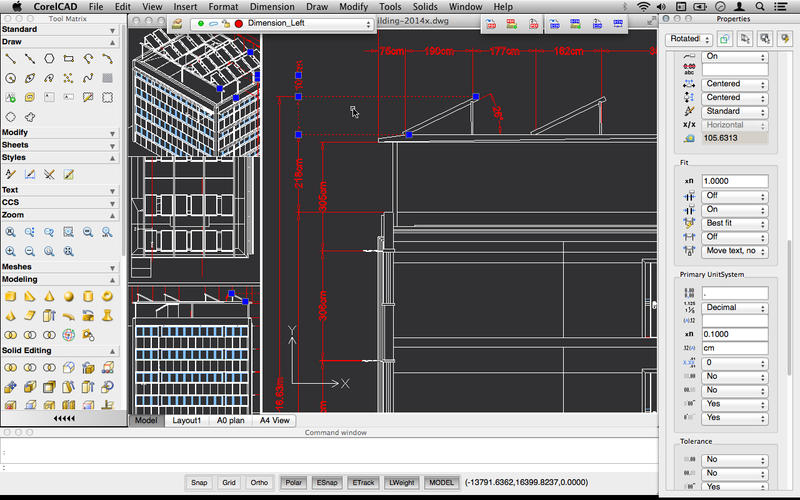The width and height of the screenshot is (800, 500).
Task: Open the Modify menu
Action: pyautogui.click(x=353, y=7)
